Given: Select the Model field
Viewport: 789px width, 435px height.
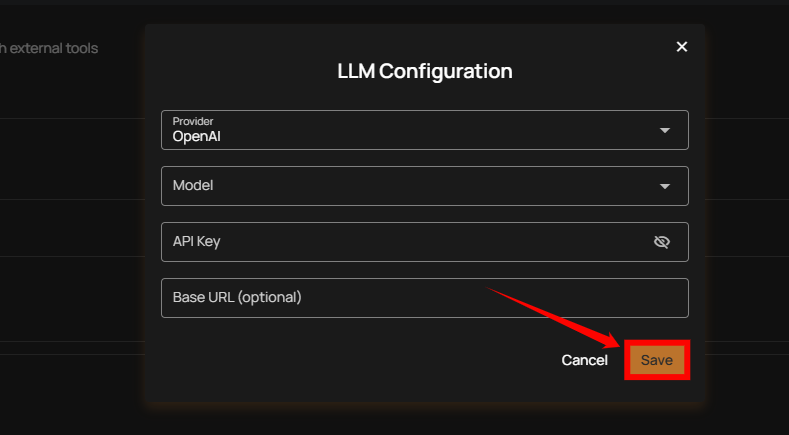Looking at the screenshot, I should click(400, 186).
